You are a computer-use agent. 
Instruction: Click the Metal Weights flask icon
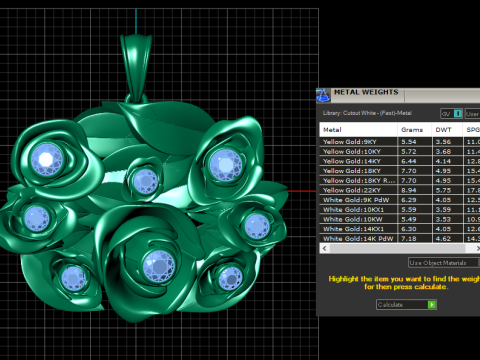pyautogui.click(x=323, y=95)
